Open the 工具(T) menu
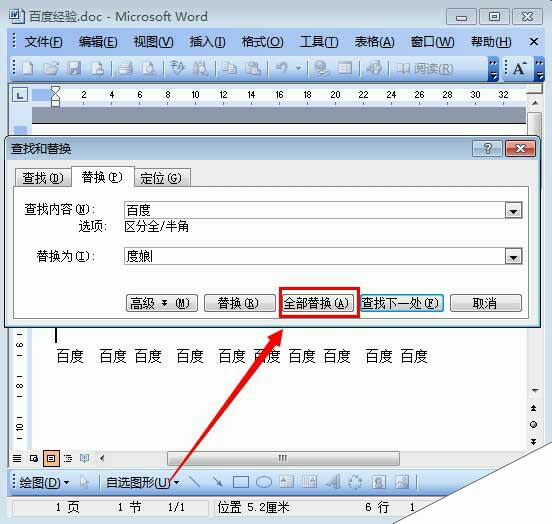Viewport: 552px width, 524px height. point(319,42)
